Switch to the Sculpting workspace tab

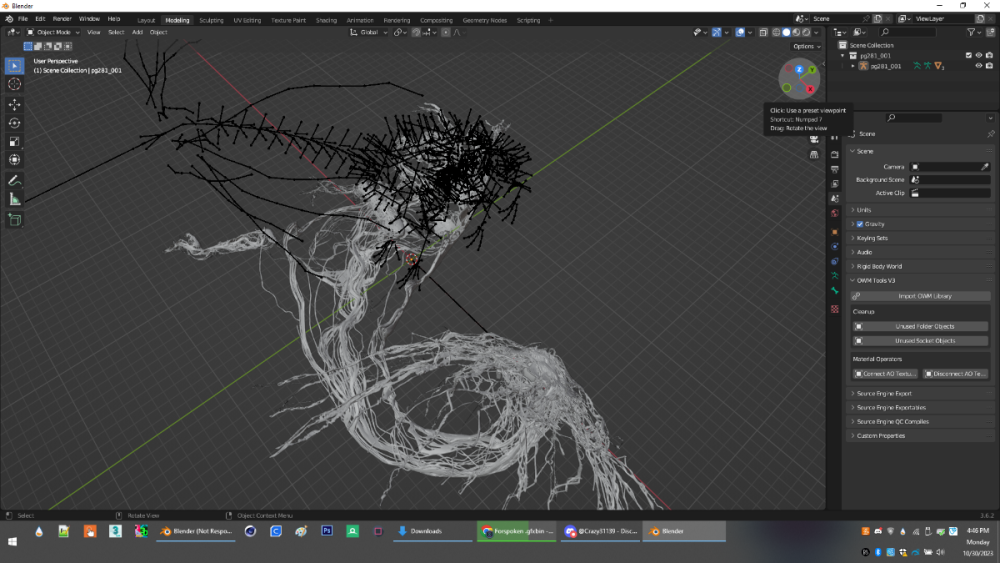point(211,20)
